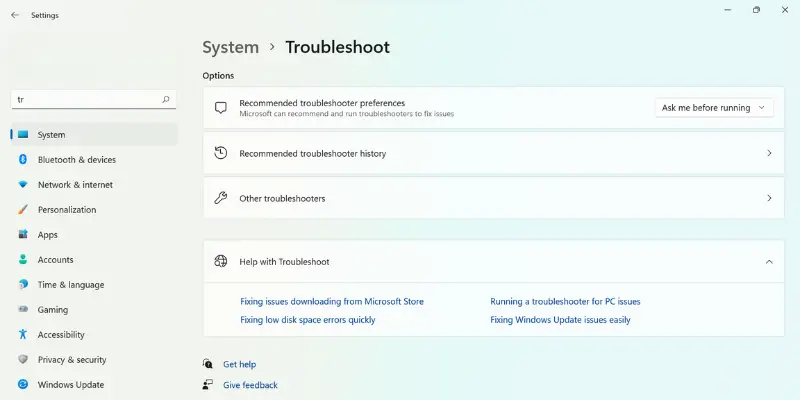Screen dimensions: 800x400
Task: Click the Time & language globe icon
Action: pyautogui.click(x=23, y=285)
